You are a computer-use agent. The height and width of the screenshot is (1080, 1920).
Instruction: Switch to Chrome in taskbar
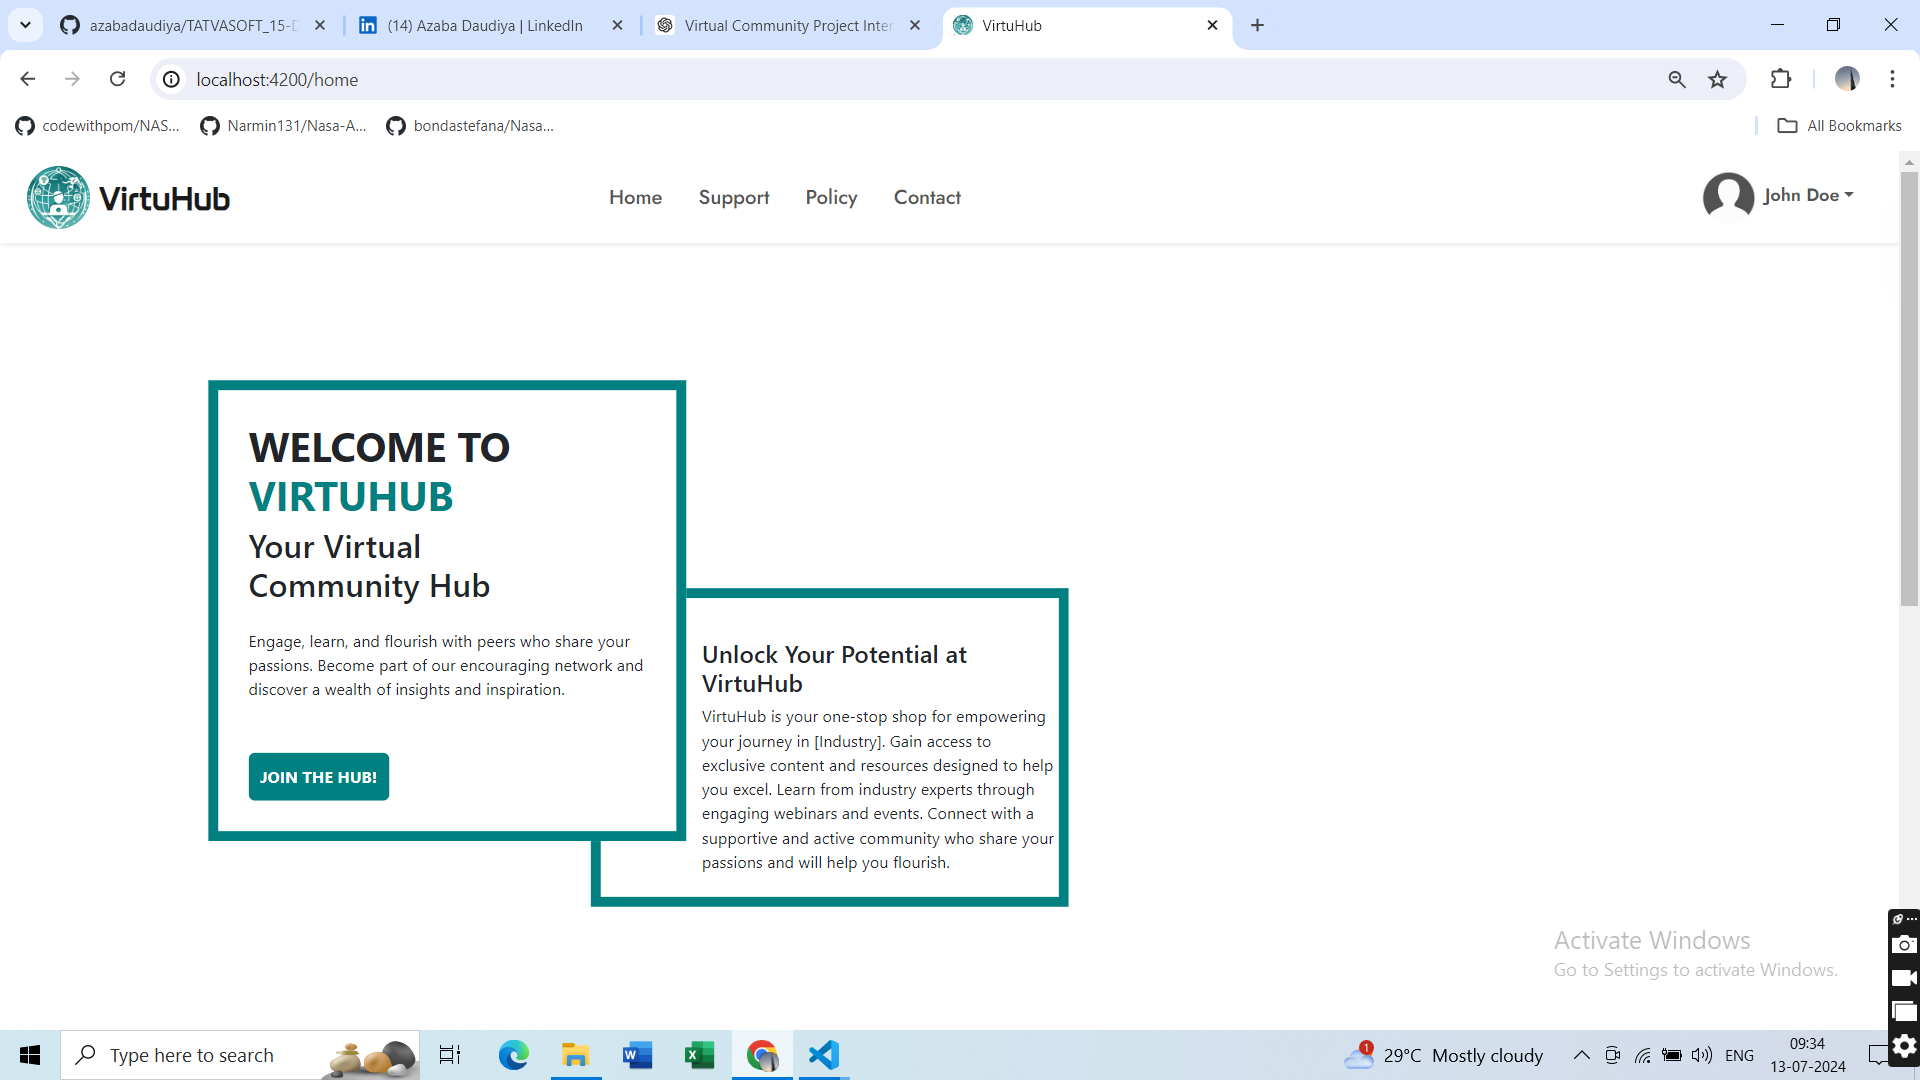pyautogui.click(x=762, y=1055)
